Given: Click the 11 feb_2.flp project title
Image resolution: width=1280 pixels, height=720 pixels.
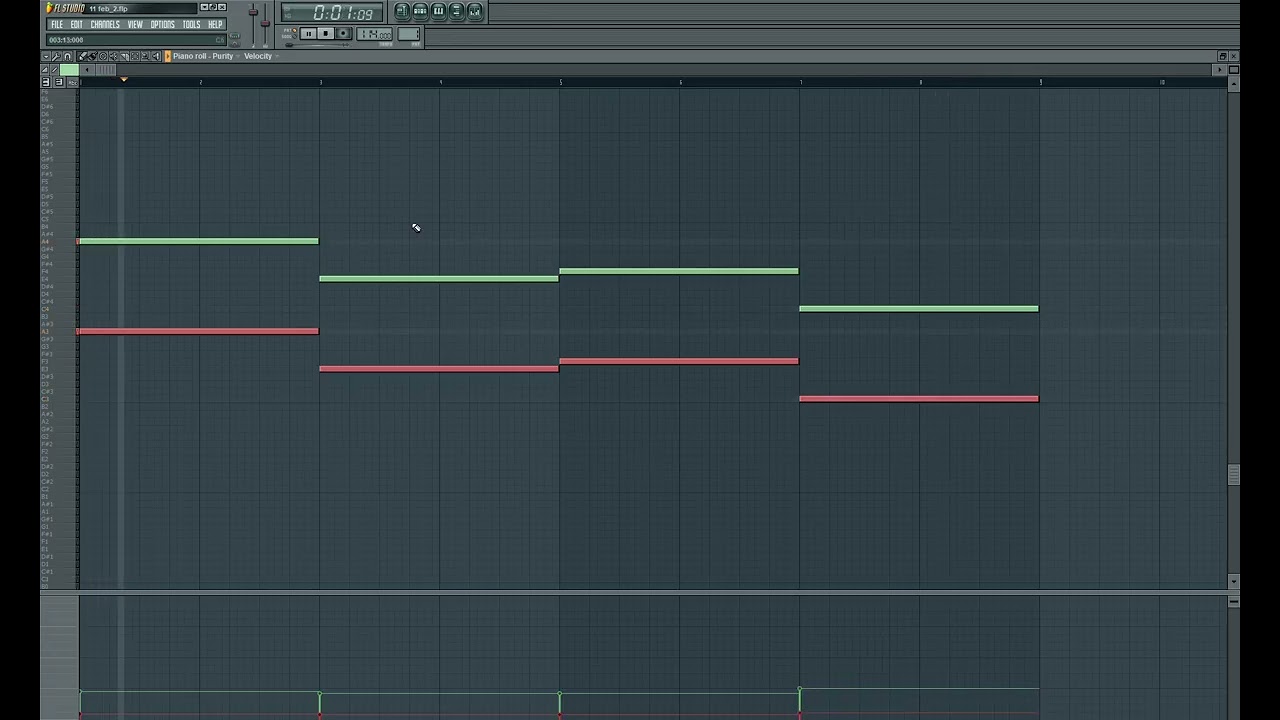Looking at the screenshot, I should [x=108, y=8].
